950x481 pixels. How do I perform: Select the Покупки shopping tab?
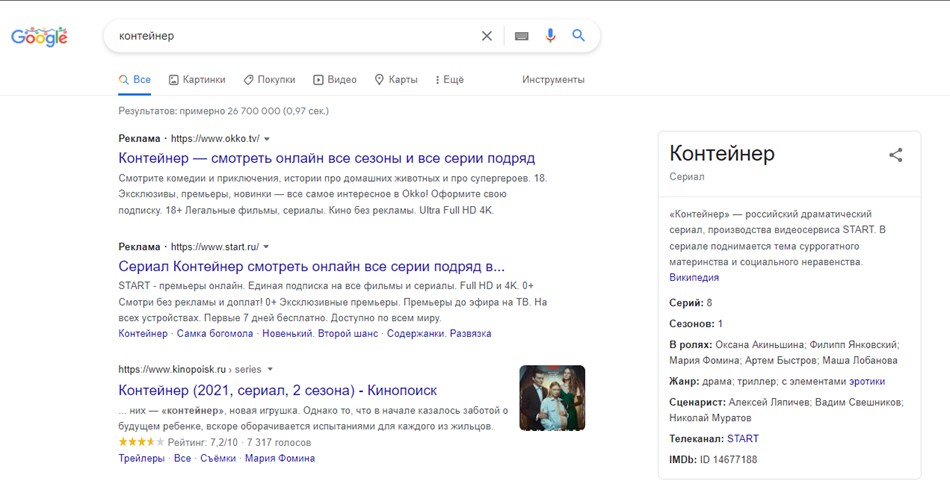(269, 79)
